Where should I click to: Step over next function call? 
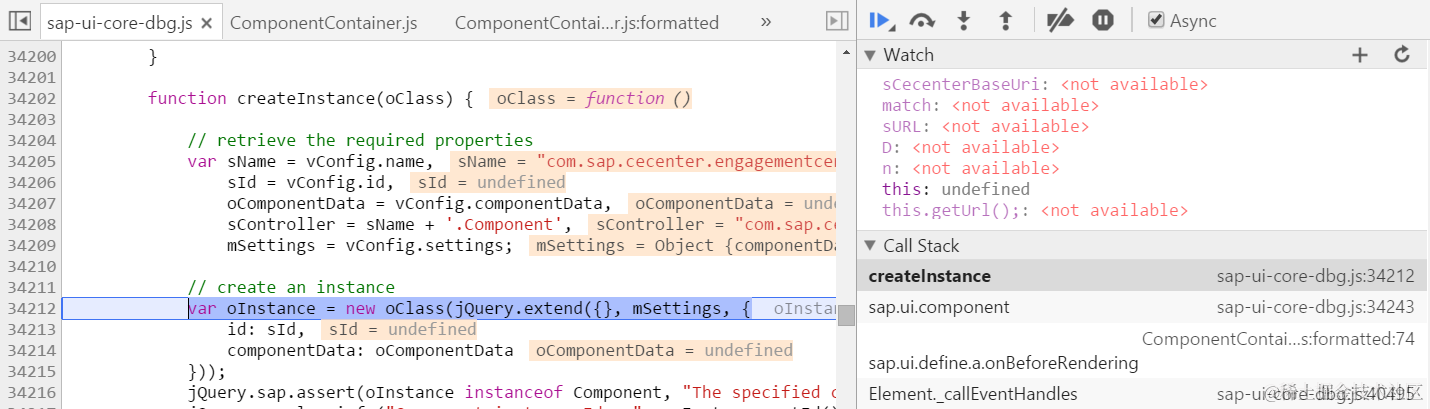tap(922, 20)
